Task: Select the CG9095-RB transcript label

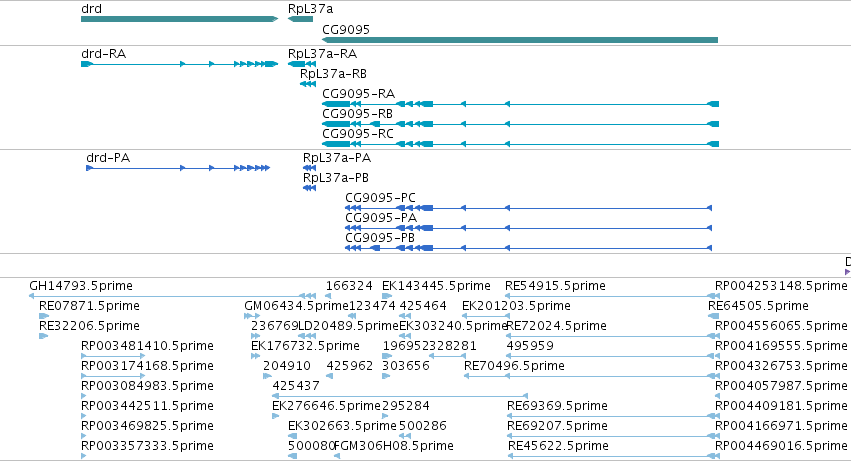Action: point(357,114)
